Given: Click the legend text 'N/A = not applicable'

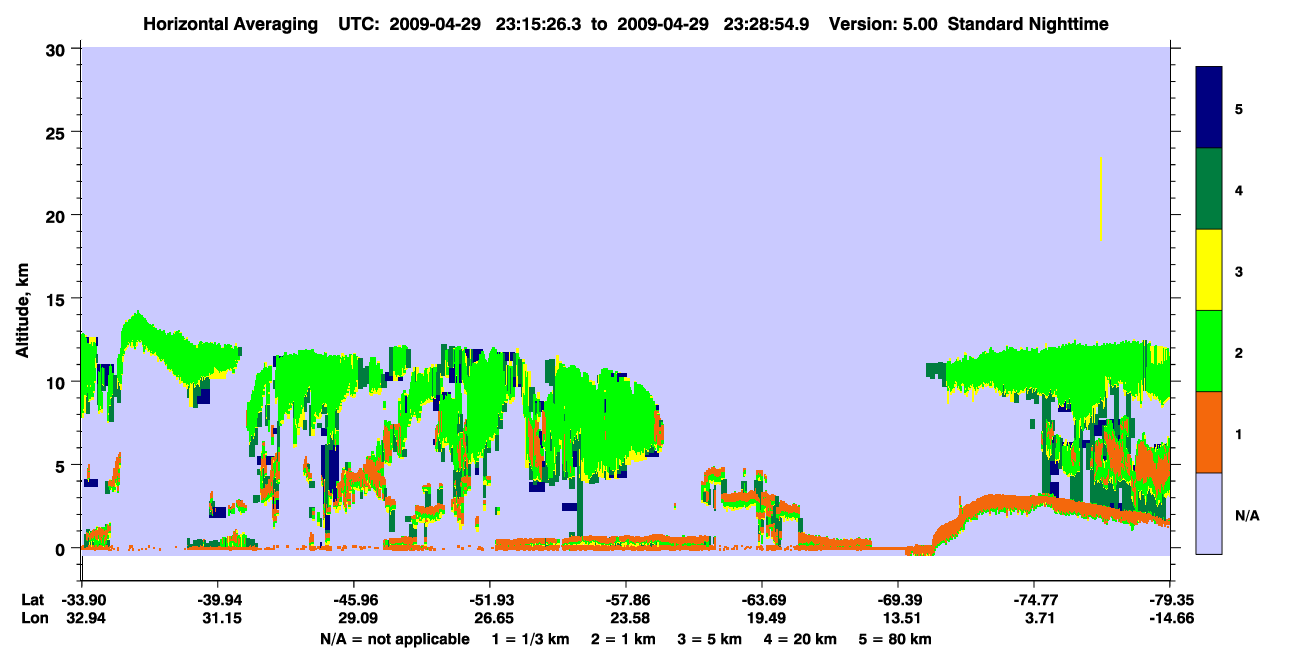Looking at the screenshot, I should tap(395, 639).
